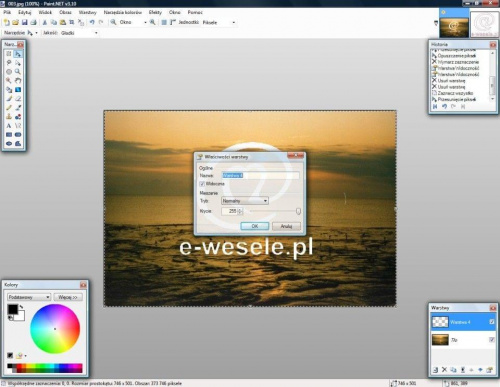Click the opacity slider handle in dialog
The width and height of the screenshot is (500, 387).
click(298, 211)
